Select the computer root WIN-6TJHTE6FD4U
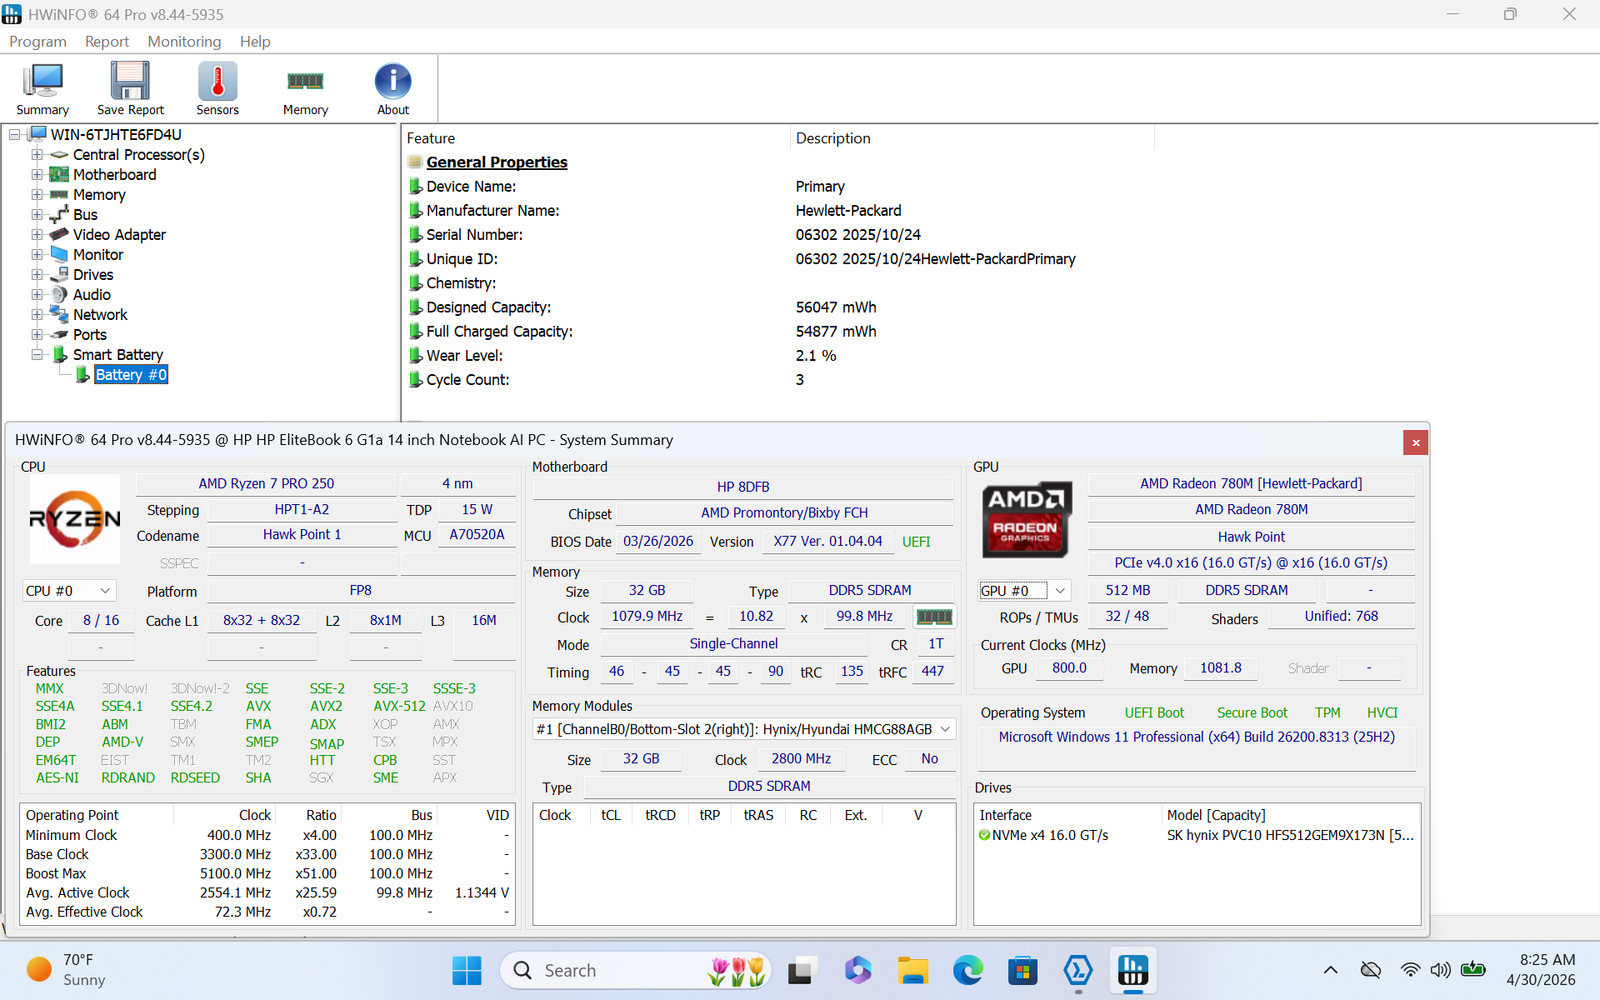Image resolution: width=1600 pixels, height=1000 pixels. point(116,135)
